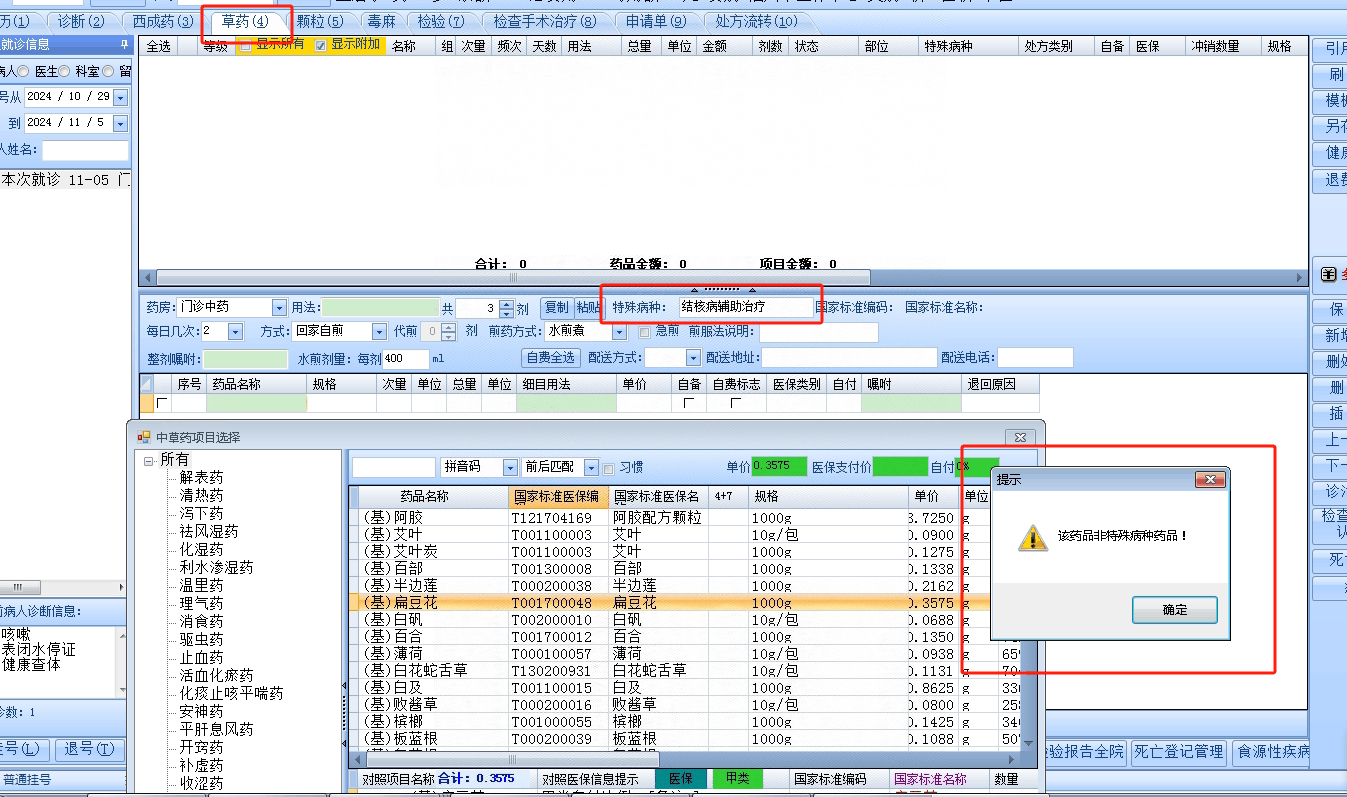Click the 粘贴 button
Image resolution: width=1347 pixels, height=797 pixels.
(588, 308)
